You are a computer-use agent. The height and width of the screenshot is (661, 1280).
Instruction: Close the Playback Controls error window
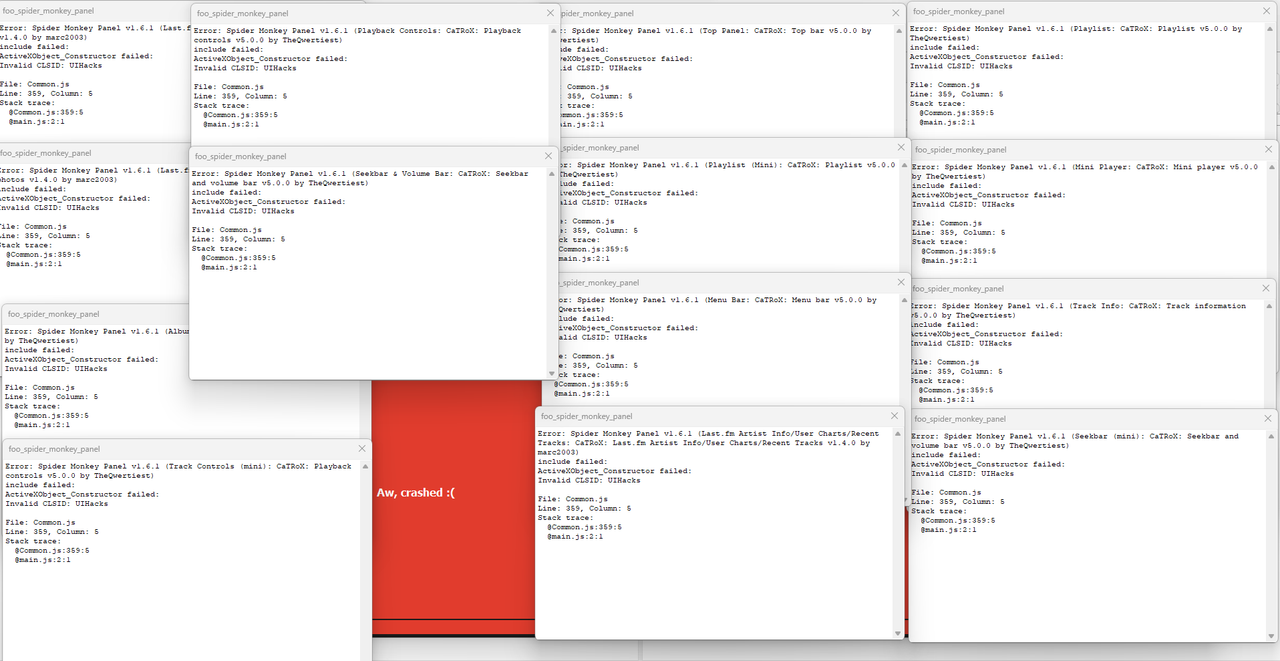(x=549, y=13)
